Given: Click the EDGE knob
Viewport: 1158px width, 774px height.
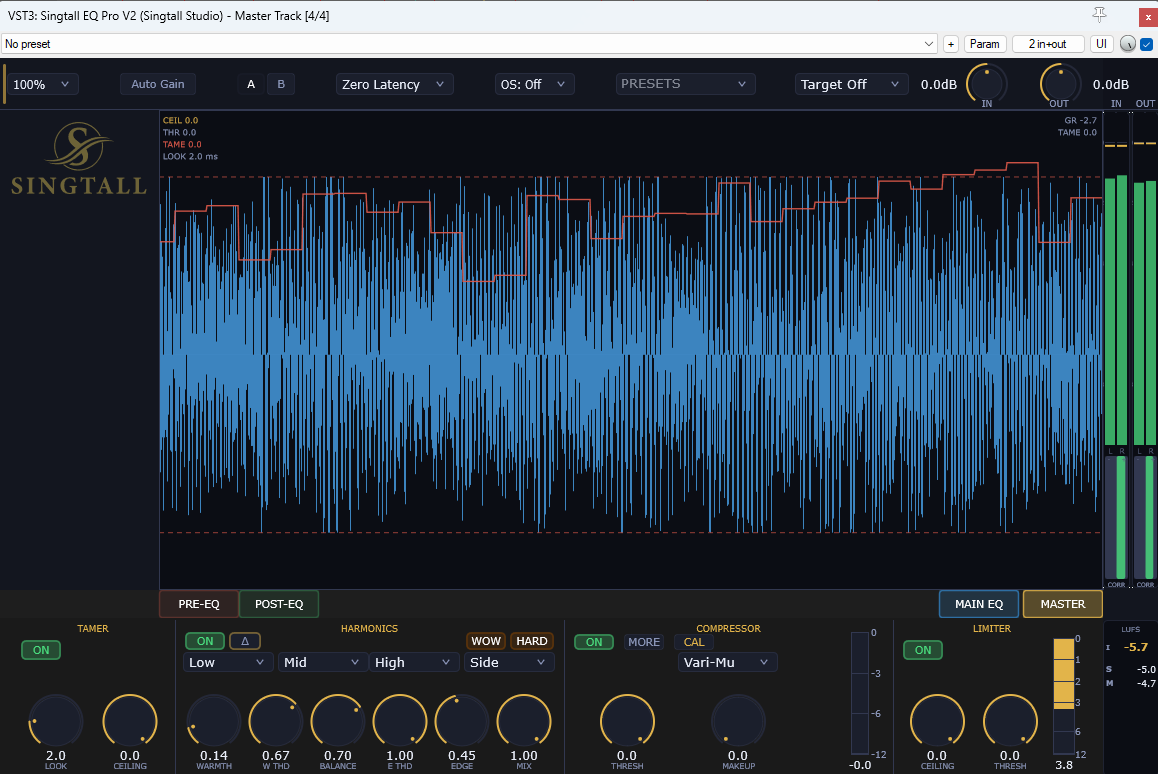Looking at the screenshot, I should 462,721.
